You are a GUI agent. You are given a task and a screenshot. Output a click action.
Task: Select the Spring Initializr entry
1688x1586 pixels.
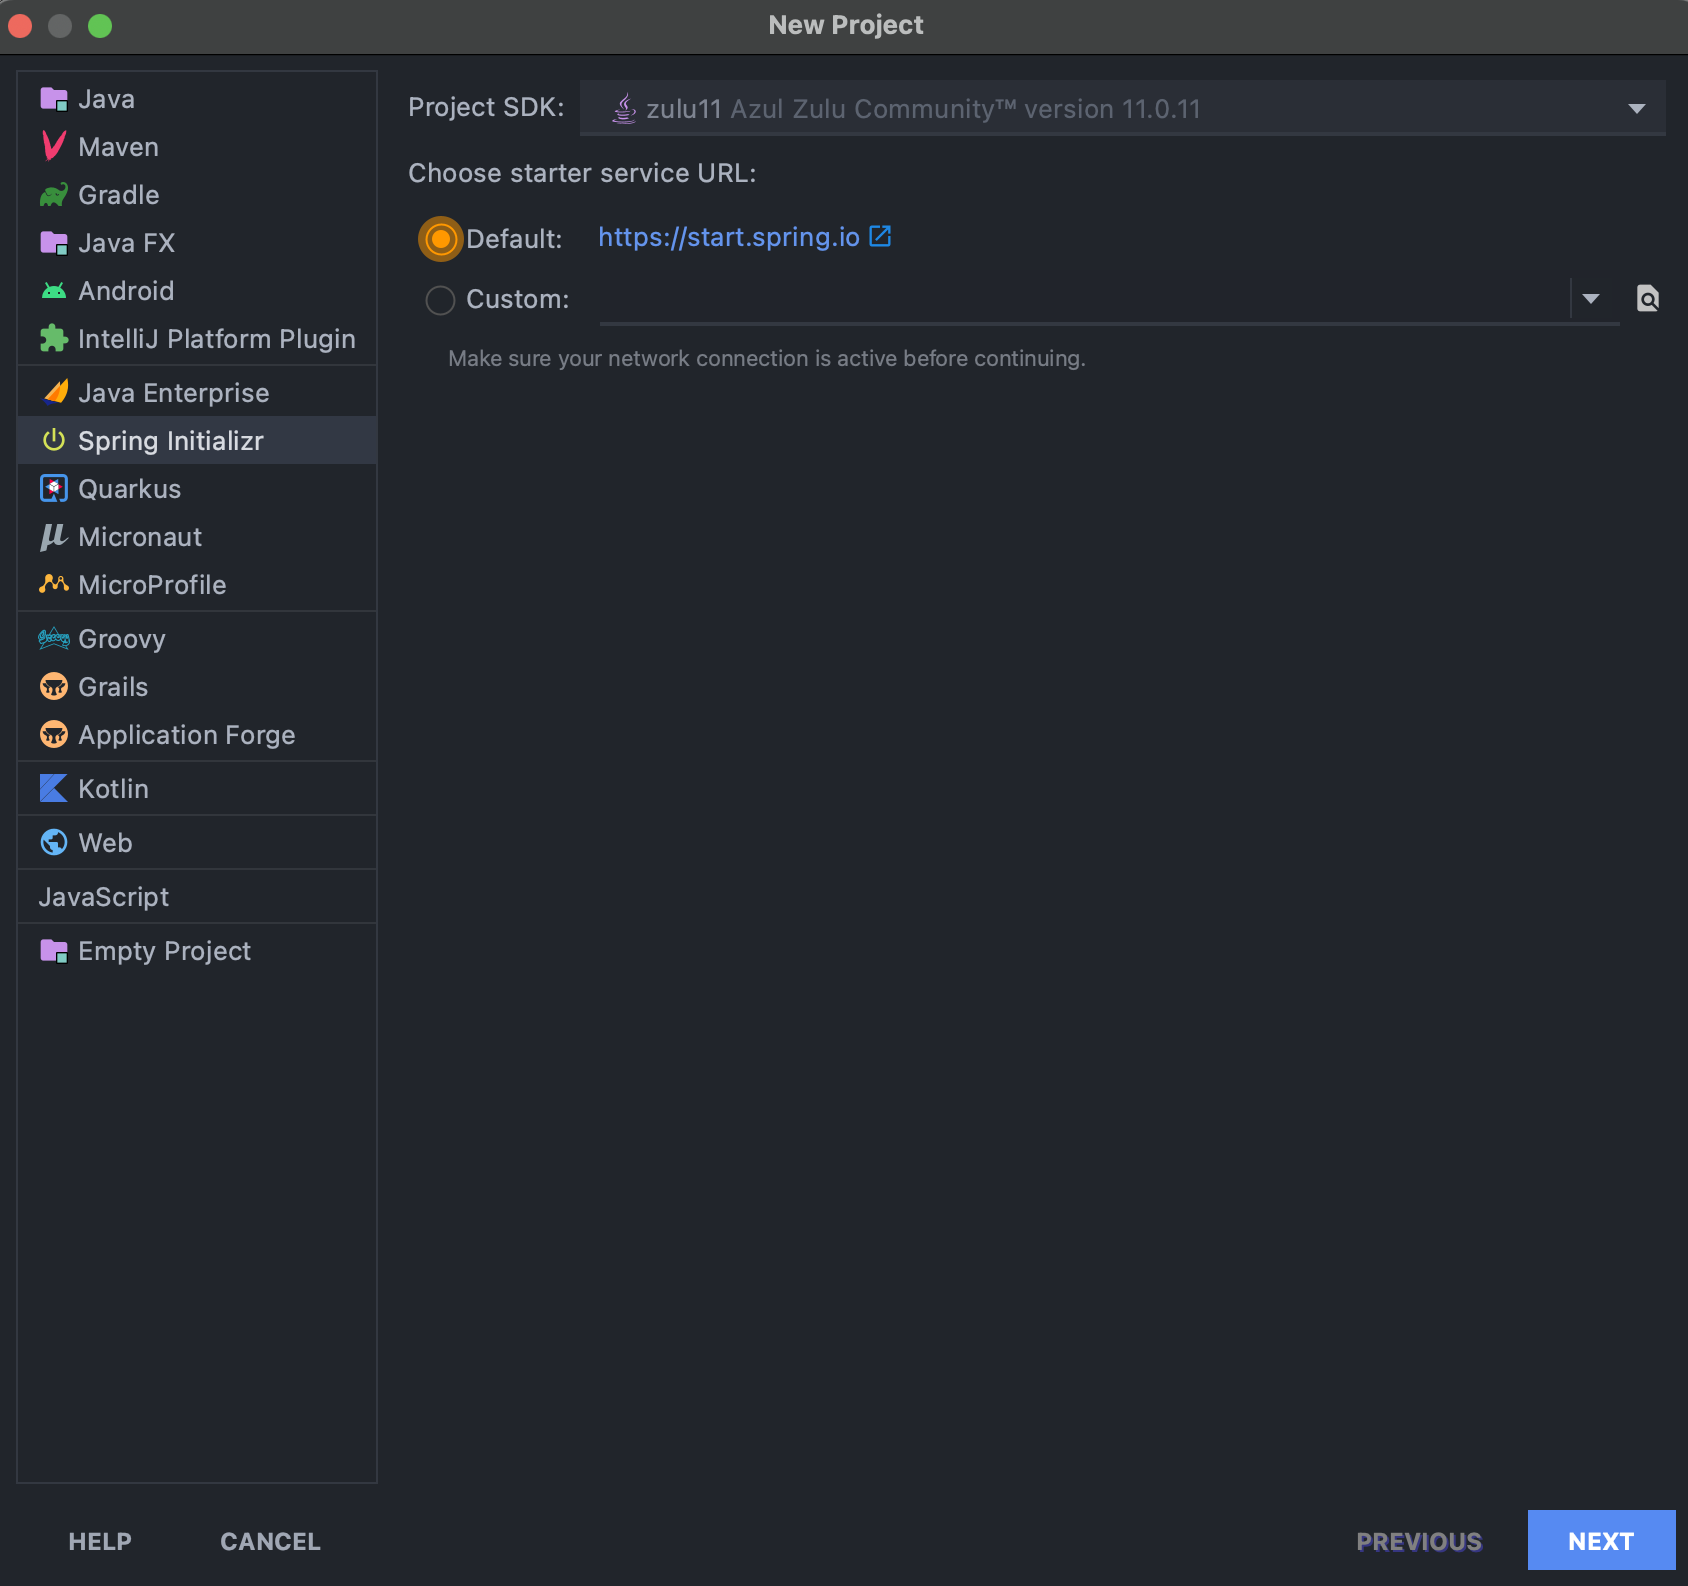coord(197,441)
